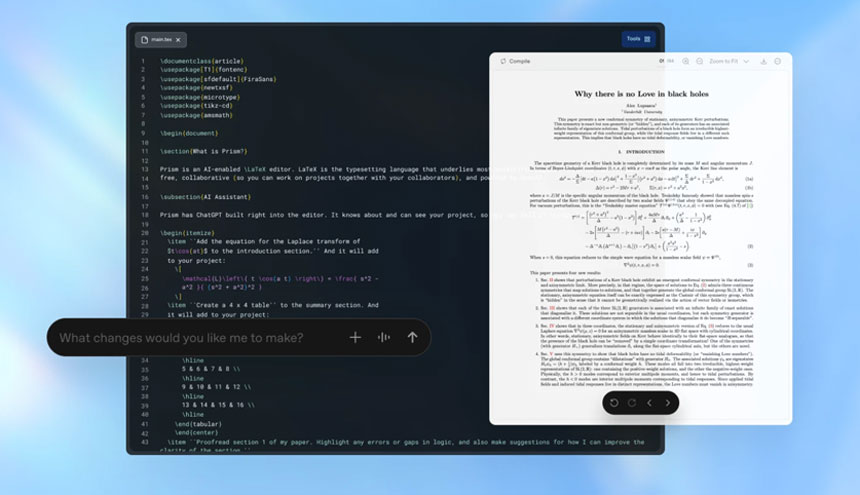860x495 pixels.
Task: Go to next page with right chevron
Action: pos(667,403)
